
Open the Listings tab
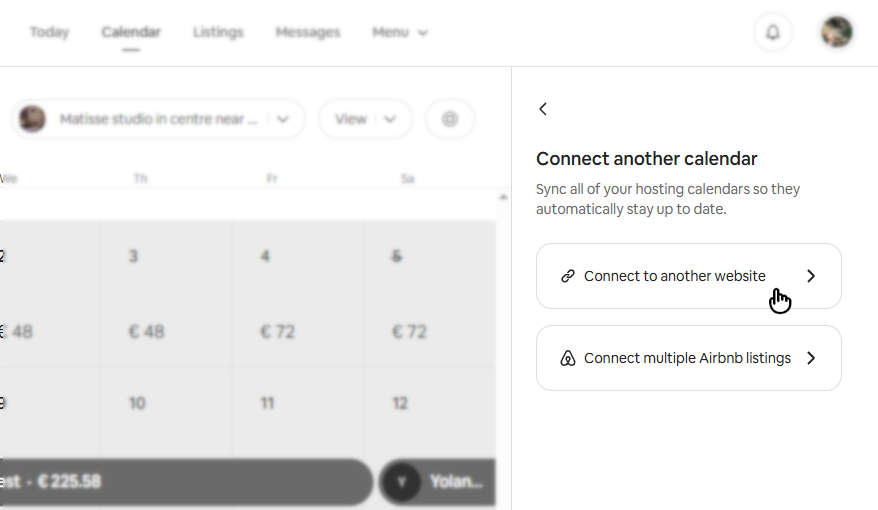[218, 32]
